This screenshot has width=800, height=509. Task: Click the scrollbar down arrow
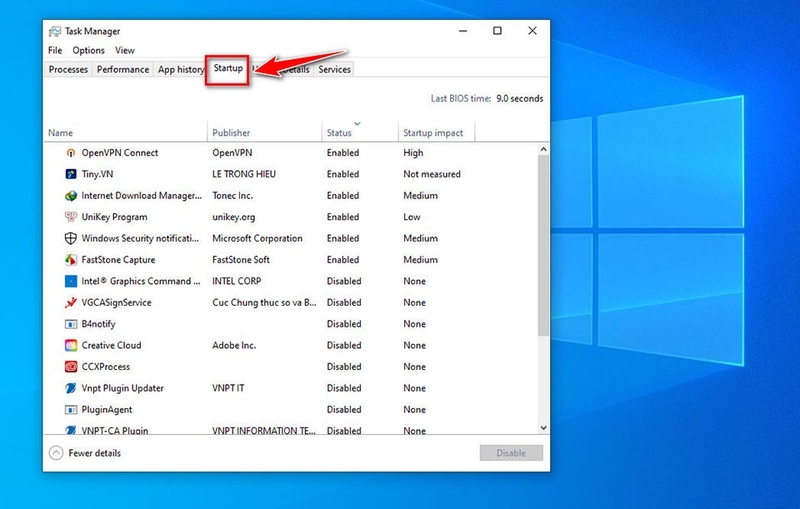click(543, 428)
